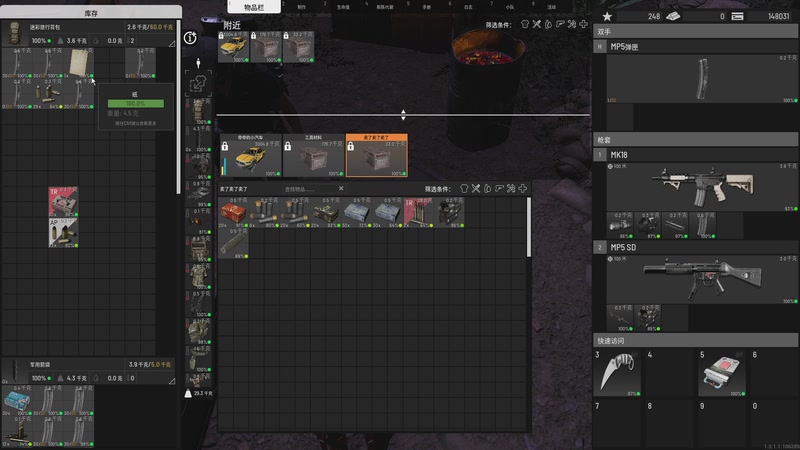Select the black optic scope in the chest

click(x=449, y=212)
